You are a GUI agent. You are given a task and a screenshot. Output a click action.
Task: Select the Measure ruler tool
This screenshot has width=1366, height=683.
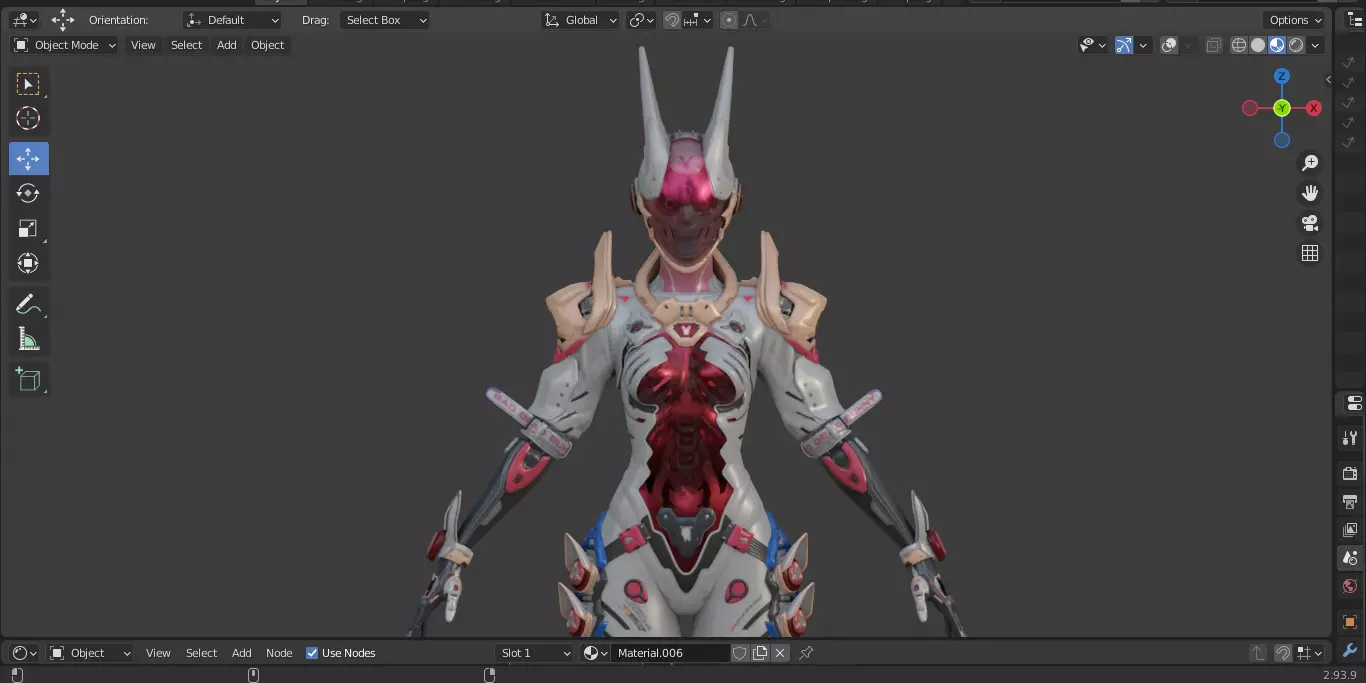coord(28,339)
